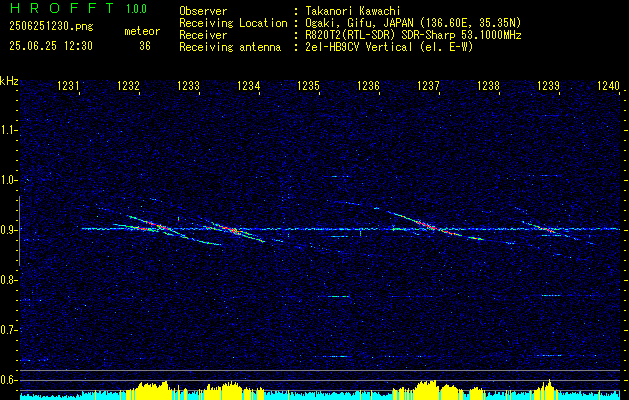
Task: Click the 'Receiving Location' label
Action: coord(233,23)
